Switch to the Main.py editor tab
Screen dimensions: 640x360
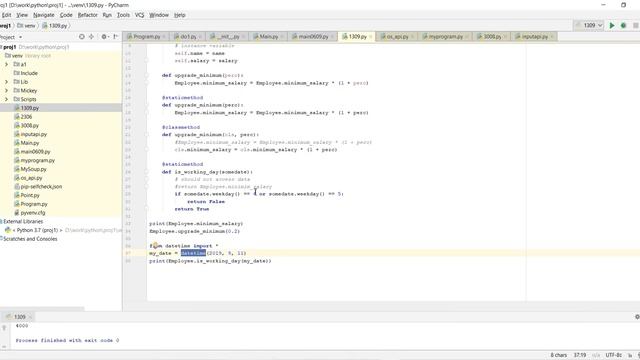[x=268, y=37]
